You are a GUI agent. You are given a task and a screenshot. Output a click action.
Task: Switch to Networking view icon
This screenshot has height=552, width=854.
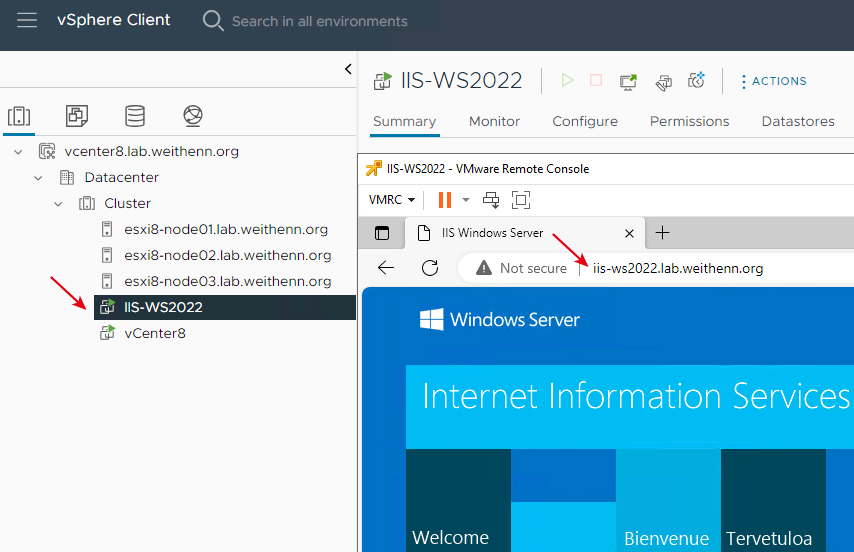point(193,116)
